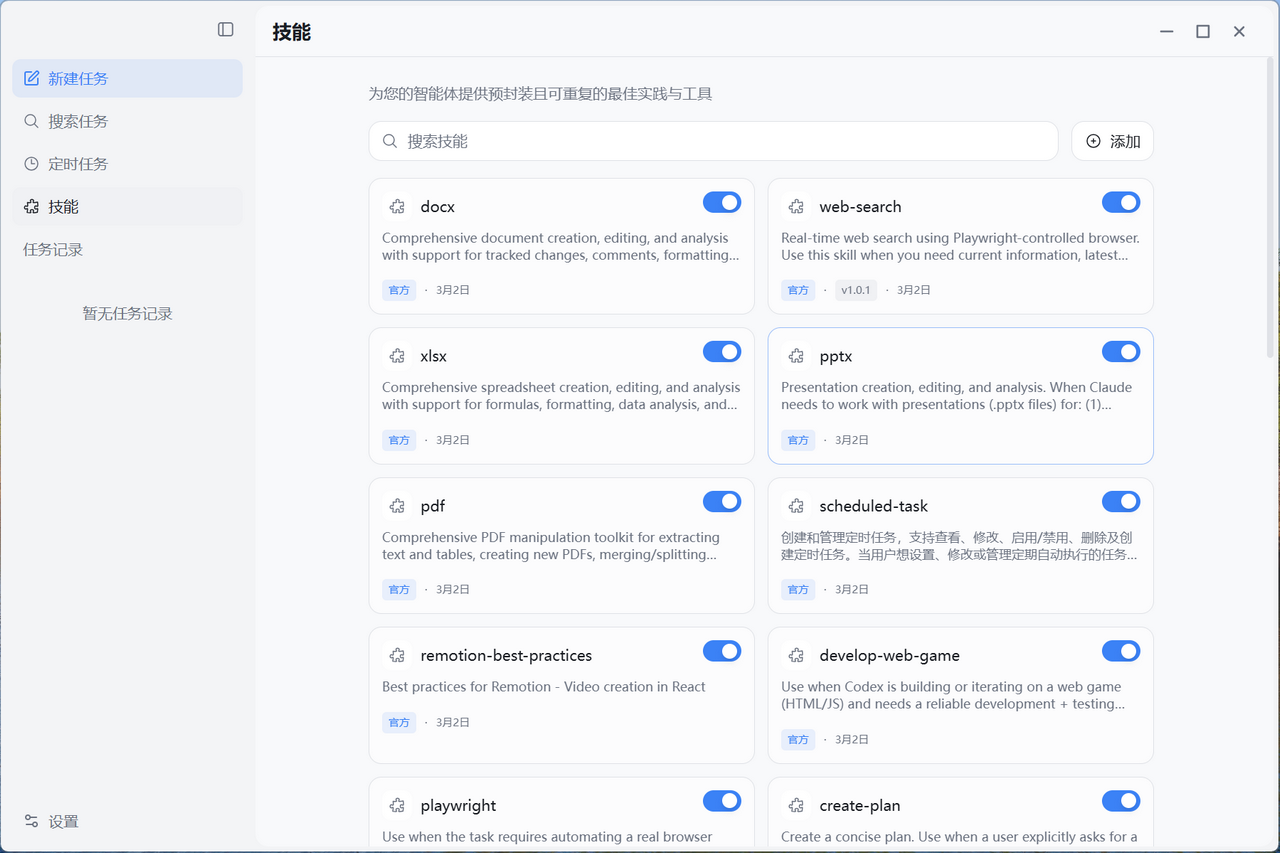Toggle the remotion-best-practices skill

pos(722,651)
